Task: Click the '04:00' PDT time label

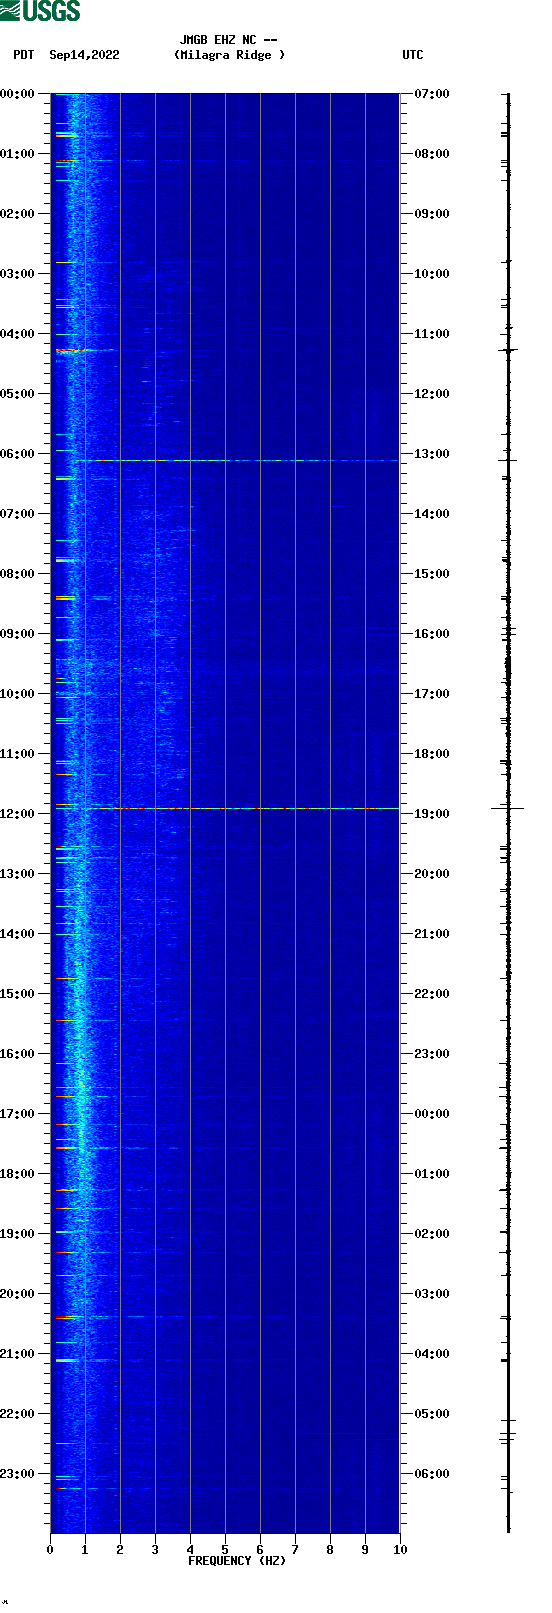Action: [18, 334]
